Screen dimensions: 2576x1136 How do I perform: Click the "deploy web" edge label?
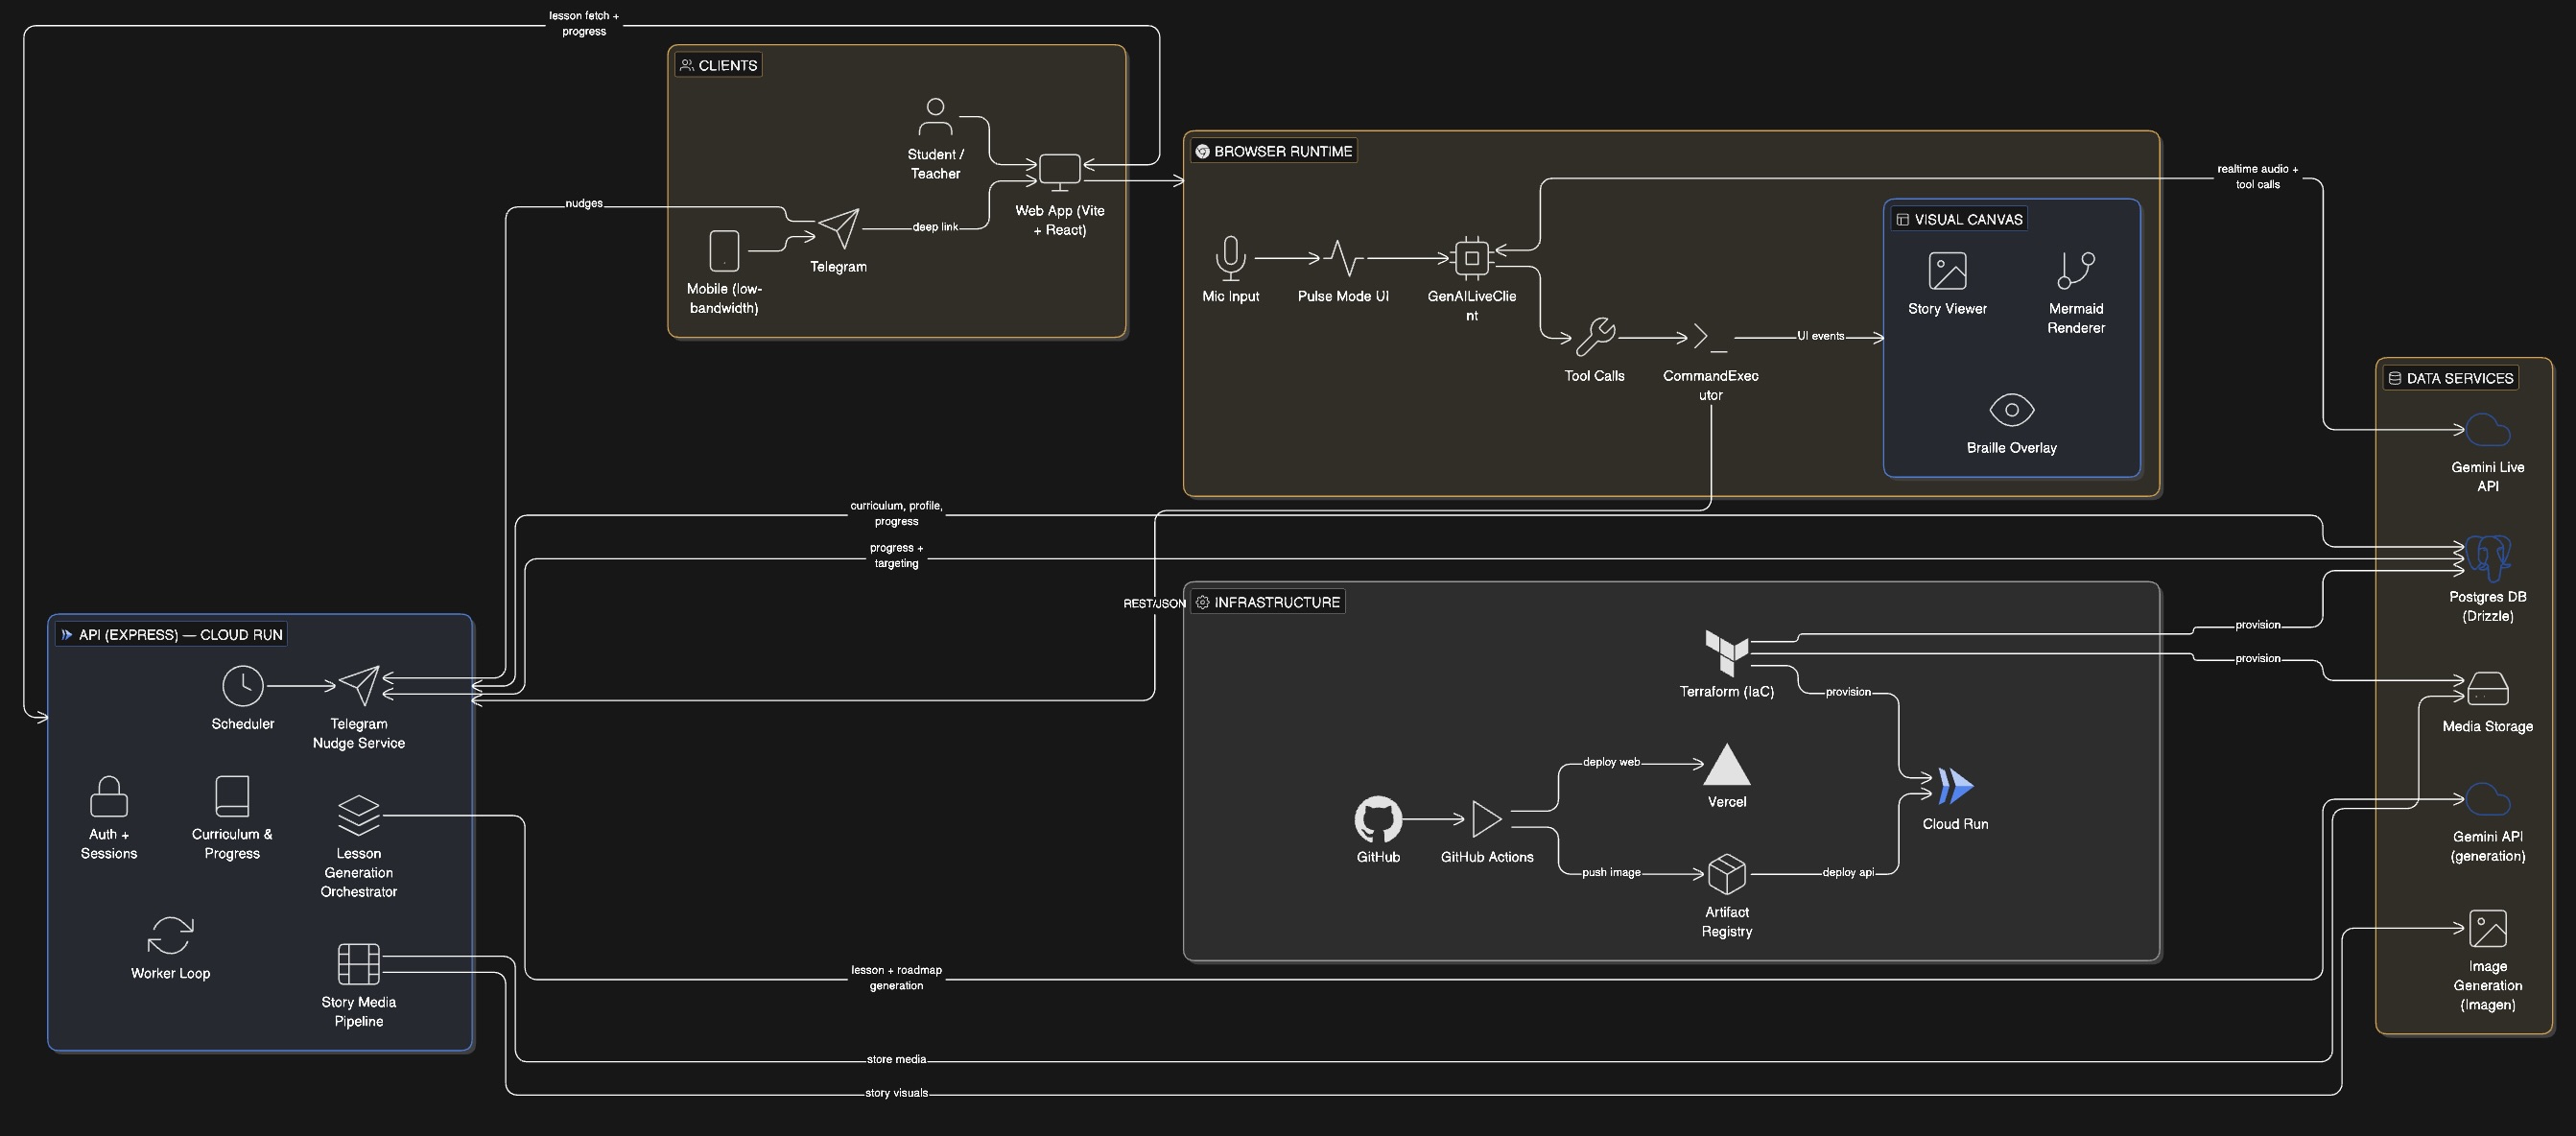tap(1610, 762)
